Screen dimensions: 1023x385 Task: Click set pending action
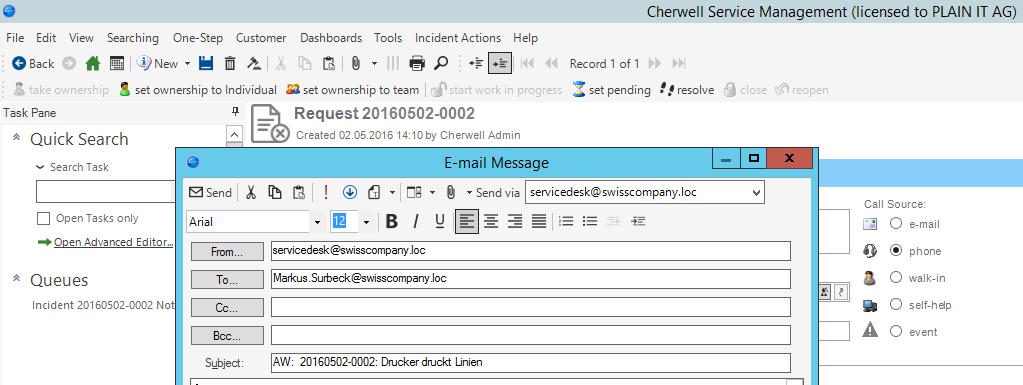[x=612, y=90]
